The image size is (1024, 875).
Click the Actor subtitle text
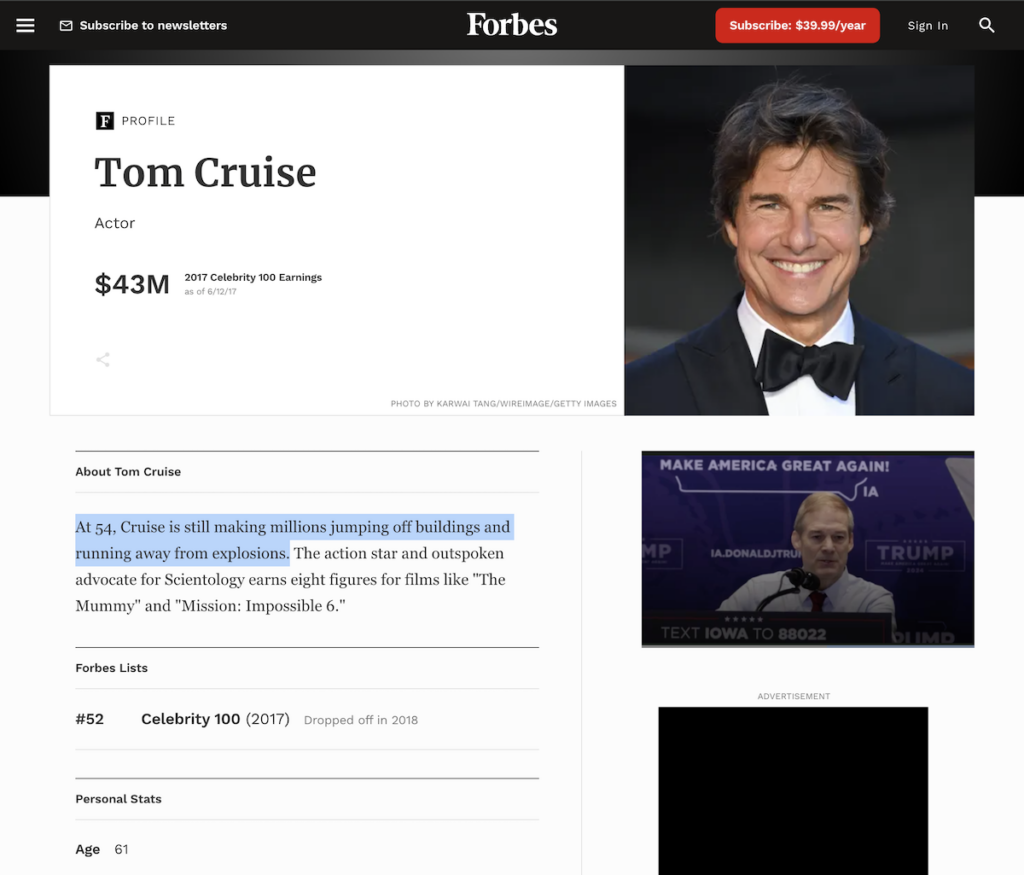[x=115, y=223]
